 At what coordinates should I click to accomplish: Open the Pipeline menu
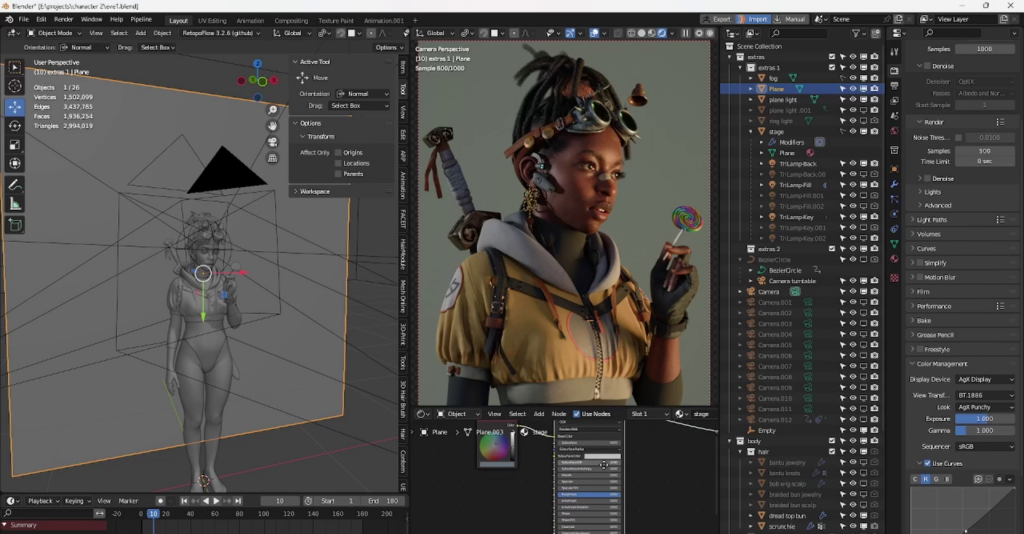(141, 20)
